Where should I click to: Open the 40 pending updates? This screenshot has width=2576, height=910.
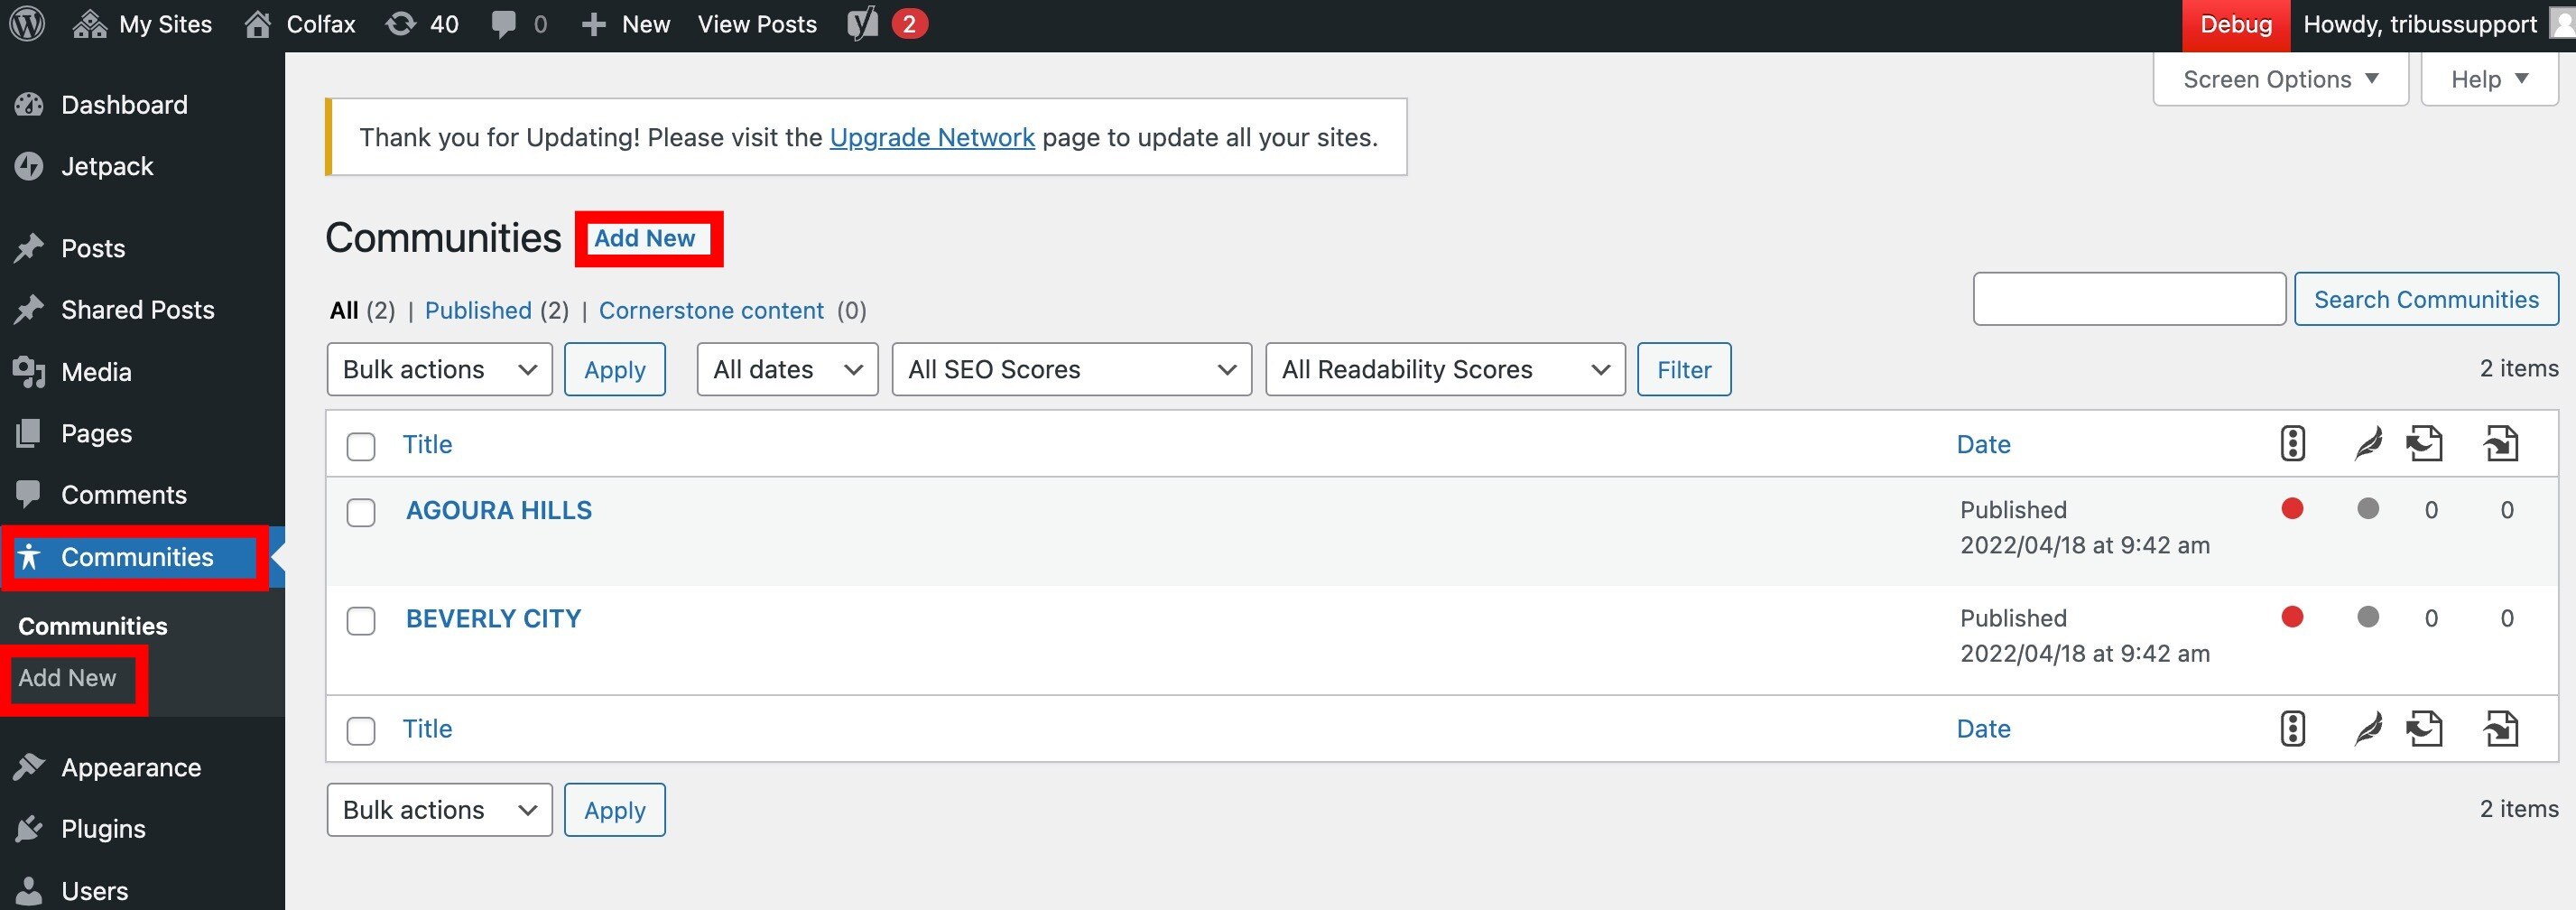point(422,24)
